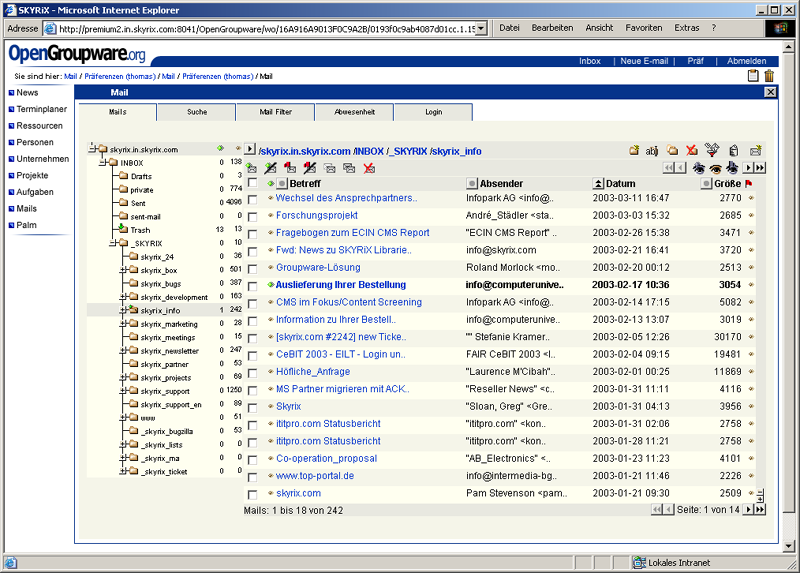Expand the skyrix_newsletter folder
This screenshot has height=573, width=800.
coord(123,351)
